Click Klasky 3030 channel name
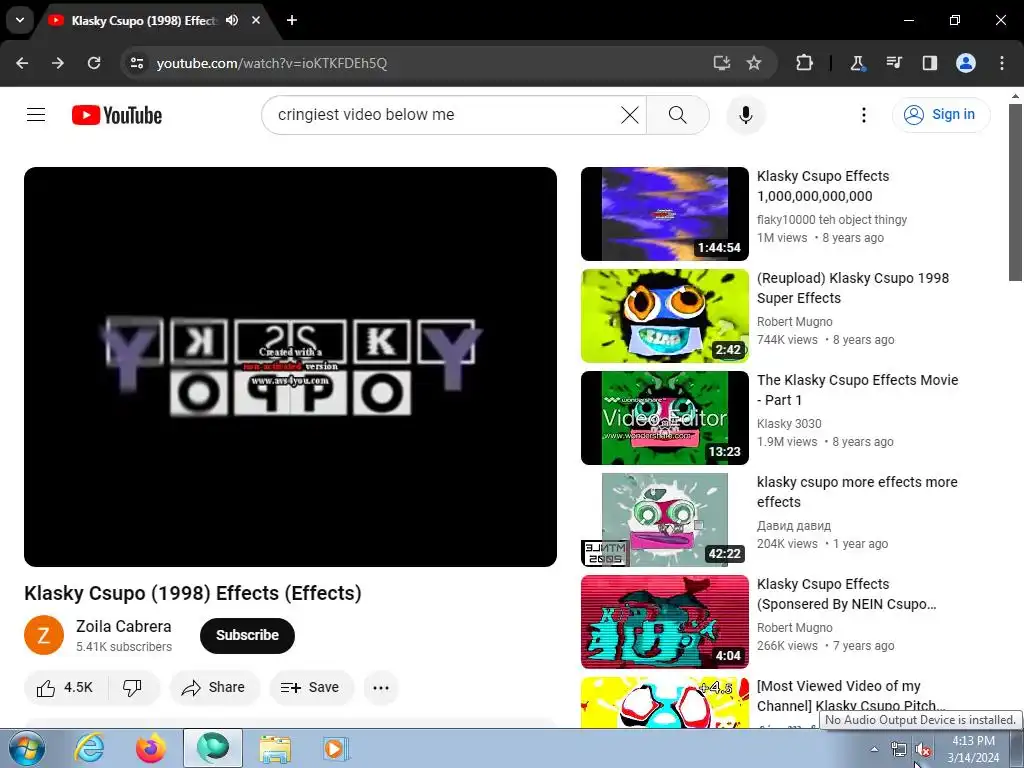Screen dimensions: 1024x768 (789, 424)
